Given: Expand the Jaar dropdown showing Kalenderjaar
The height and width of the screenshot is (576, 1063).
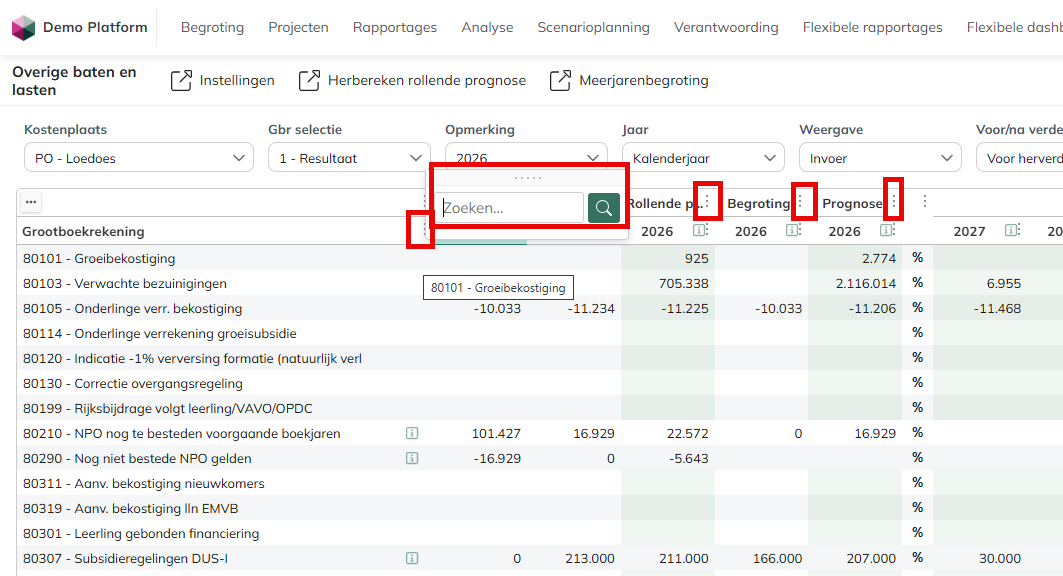Looking at the screenshot, I should (x=703, y=158).
